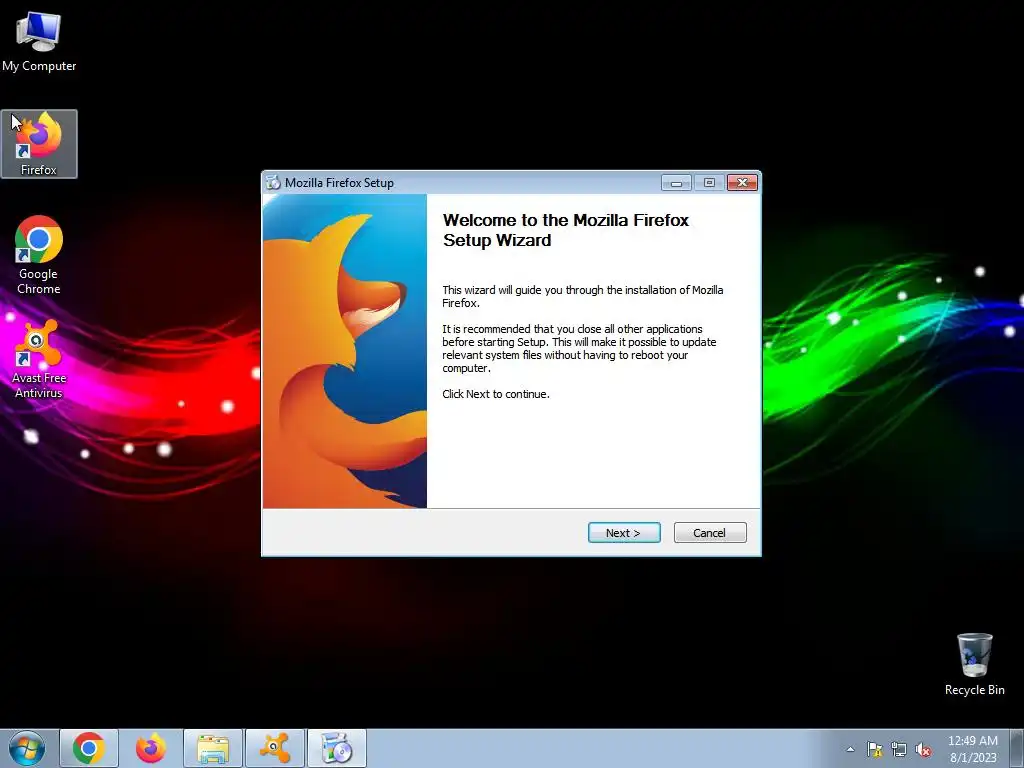Select the Firefox desktop shortcut
1024x768 pixels.
[39, 144]
